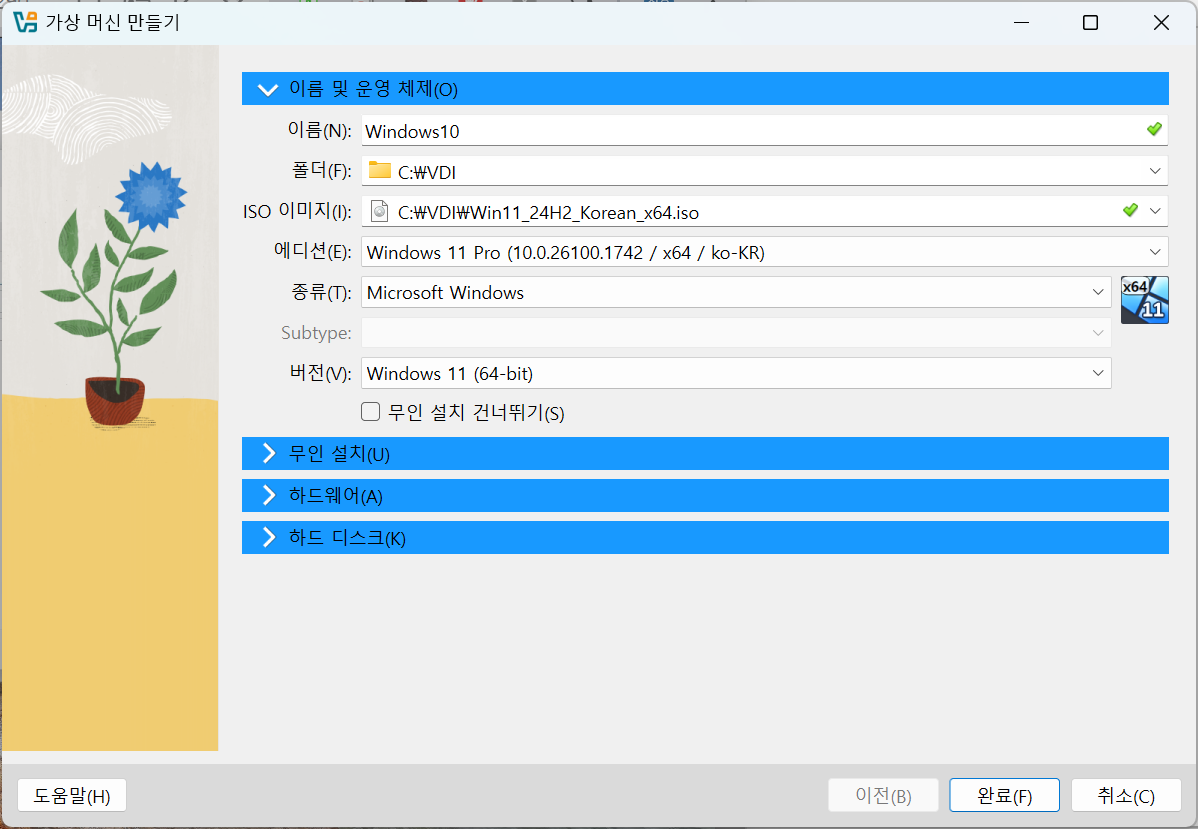The width and height of the screenshot is (1198, 829).
Task: Minimize the 가상 머신 만들기 window
Action: [1022, 23]
